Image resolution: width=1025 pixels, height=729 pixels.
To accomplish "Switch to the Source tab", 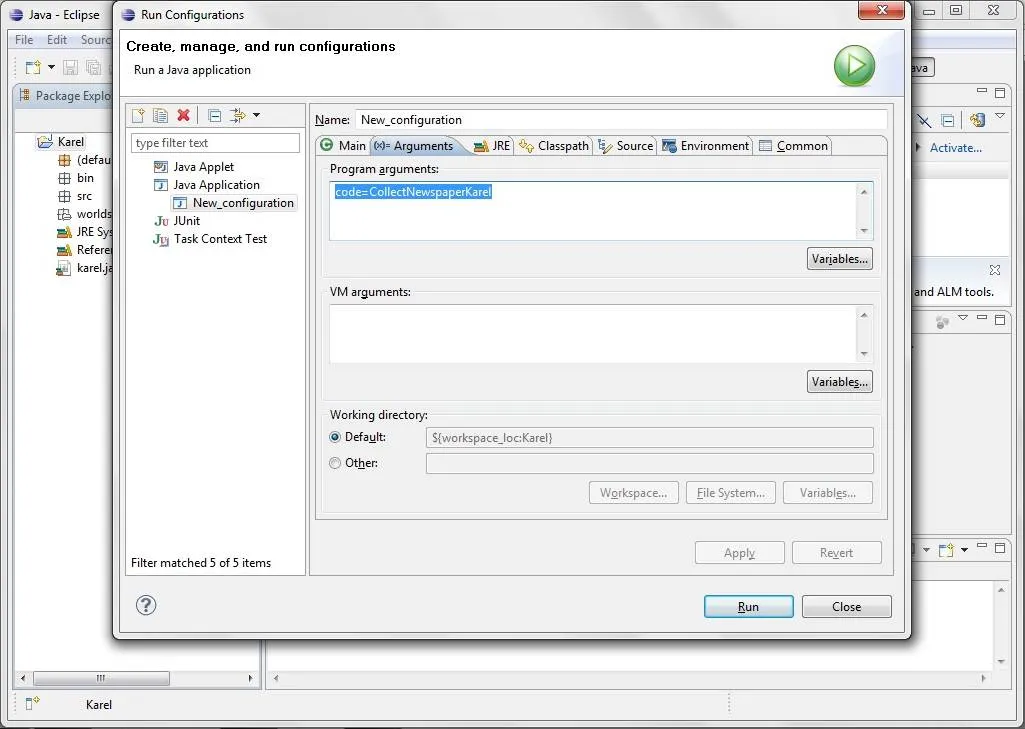I will click(x=626, y=145).
